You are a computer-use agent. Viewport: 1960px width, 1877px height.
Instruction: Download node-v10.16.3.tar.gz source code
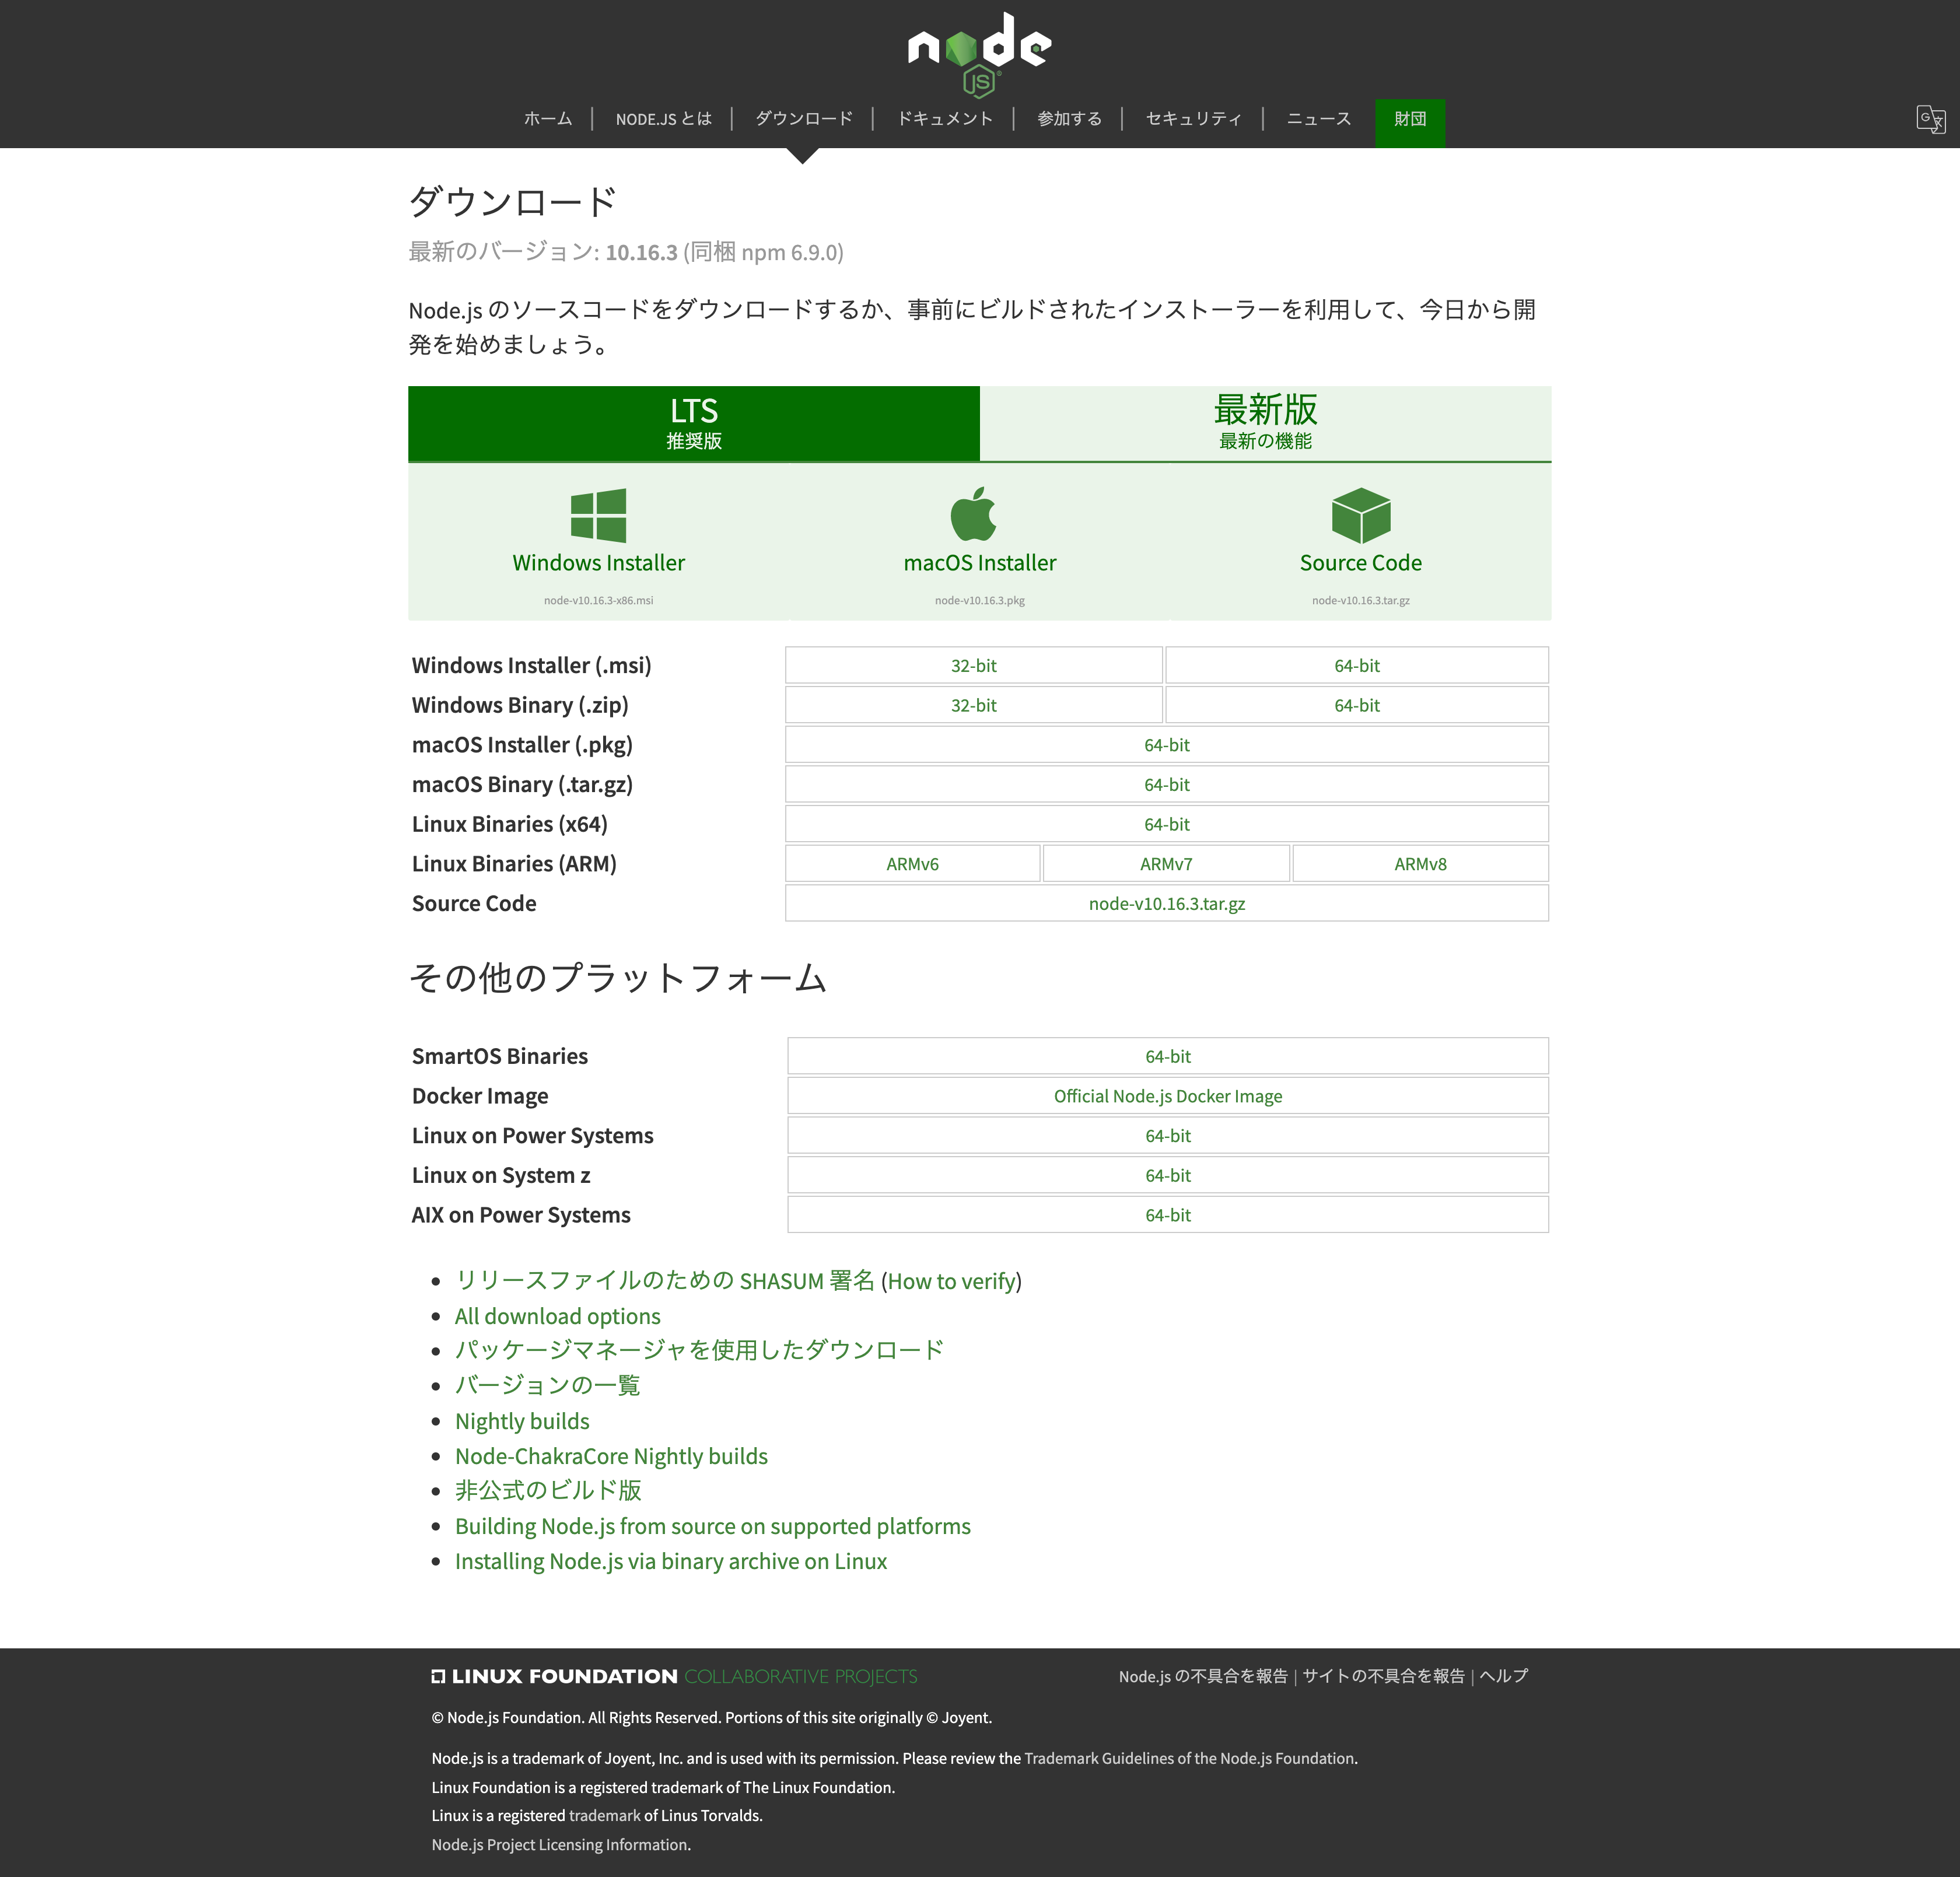(1166, 903)
